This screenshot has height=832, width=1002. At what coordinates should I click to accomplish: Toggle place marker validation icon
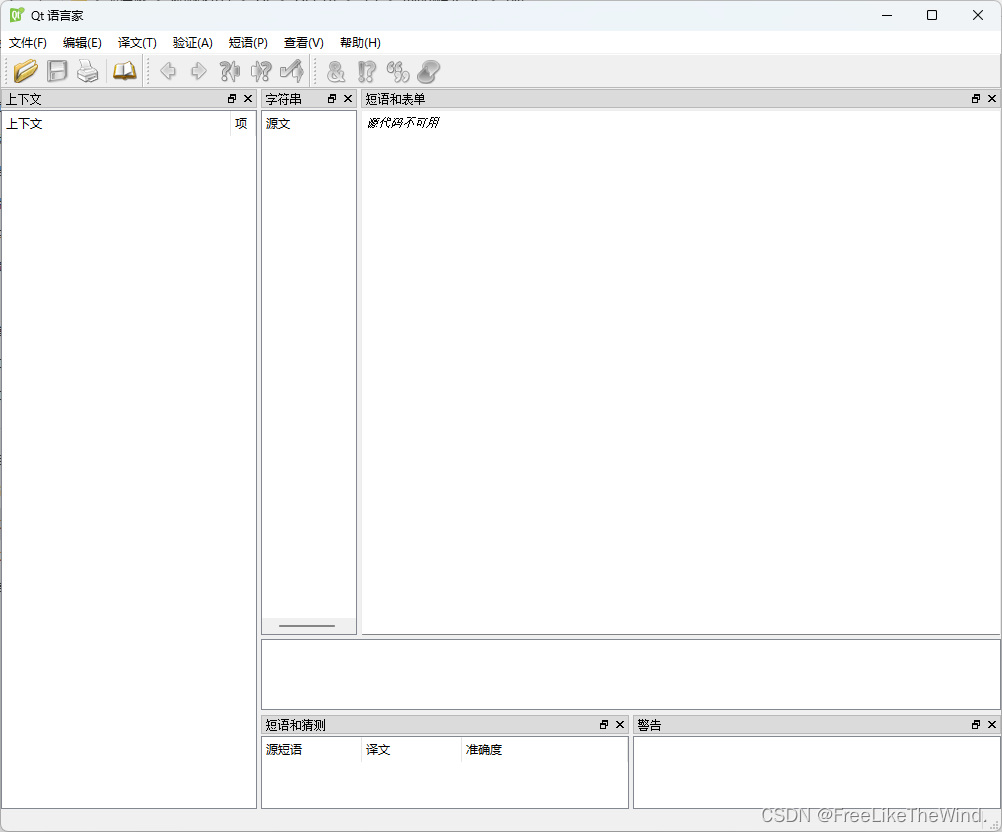tap(429, 71)
